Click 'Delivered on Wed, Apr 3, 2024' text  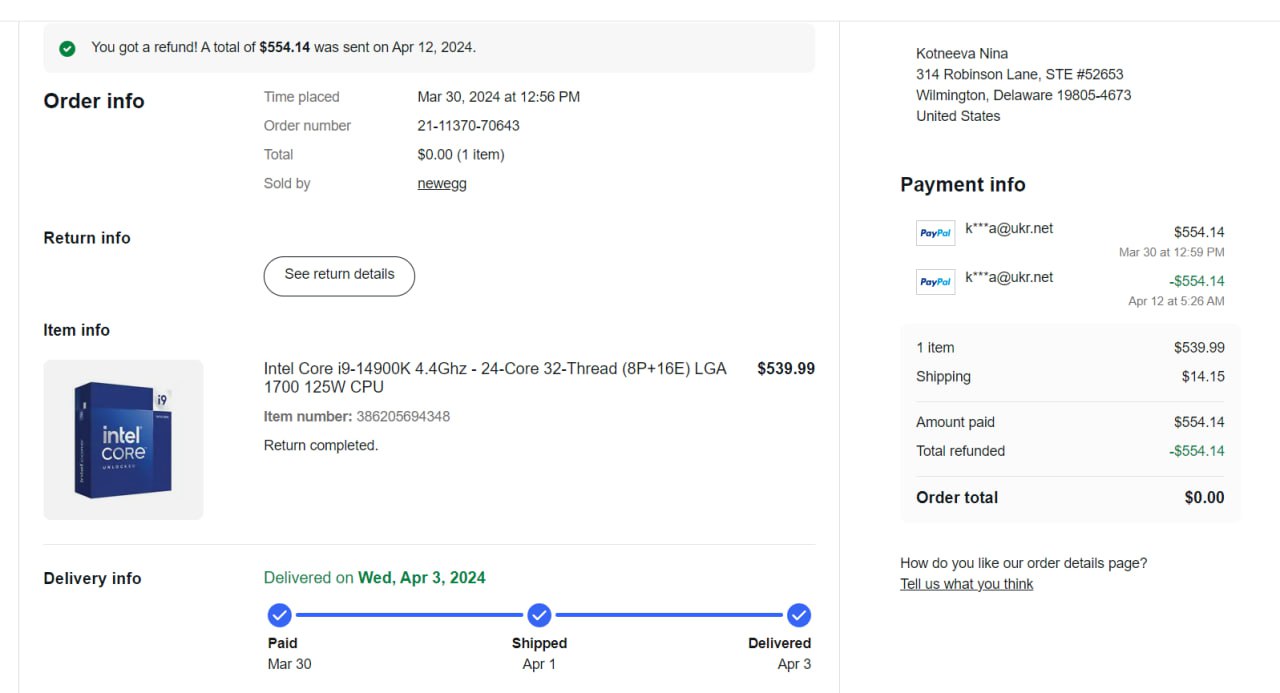pyautogui.click(x=374, y=578)
